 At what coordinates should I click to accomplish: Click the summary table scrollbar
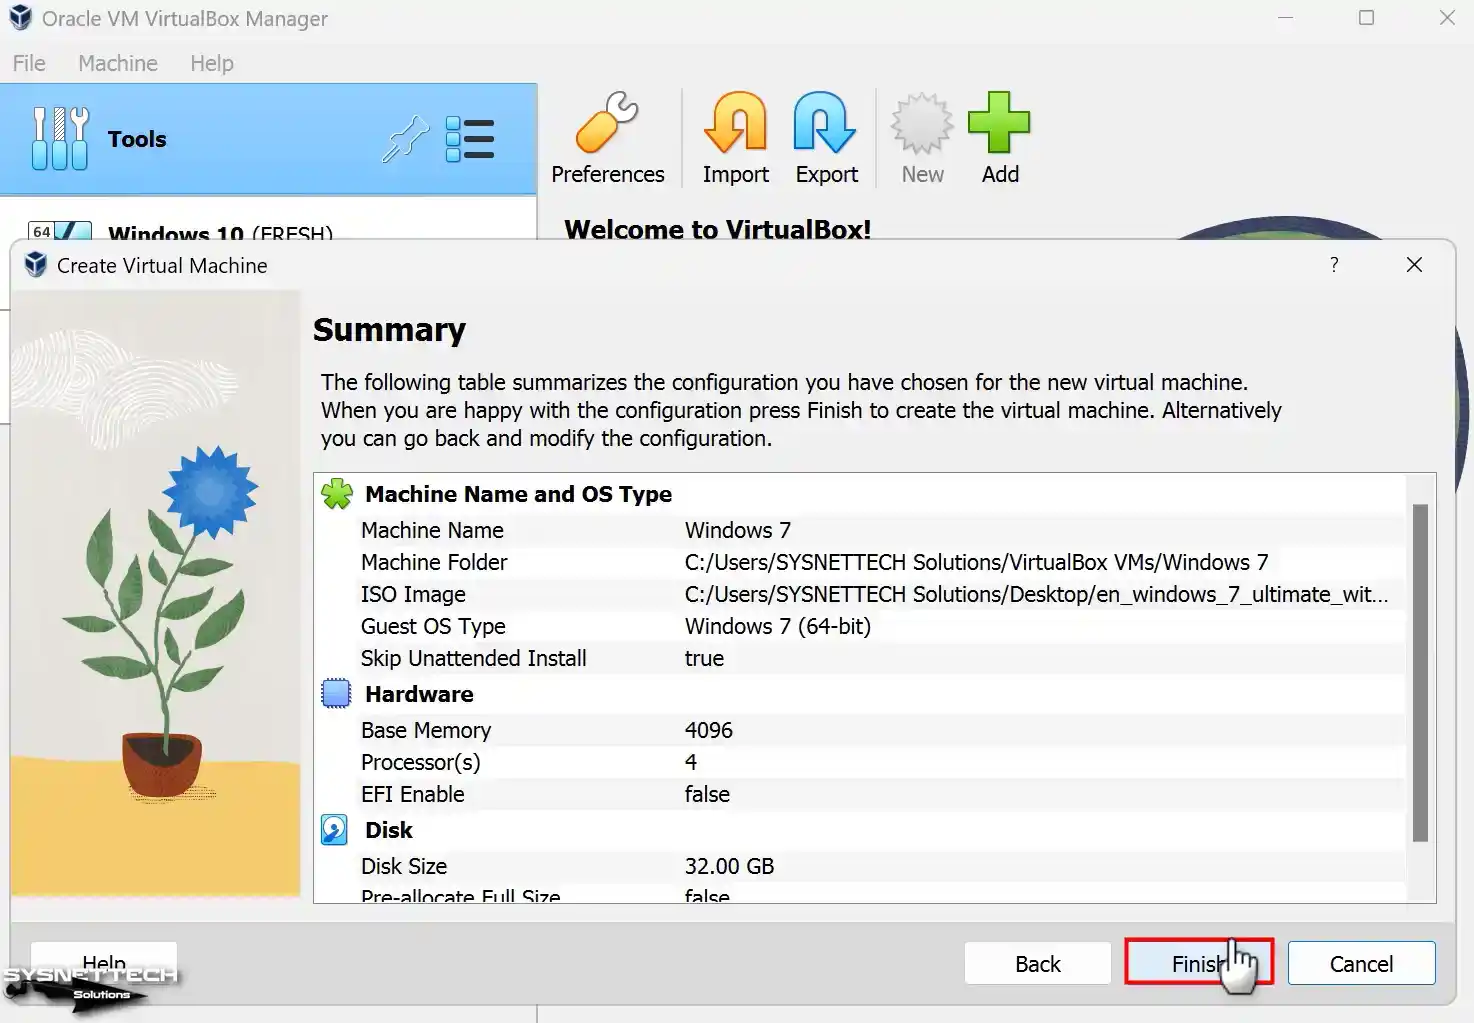(1420, 672)
